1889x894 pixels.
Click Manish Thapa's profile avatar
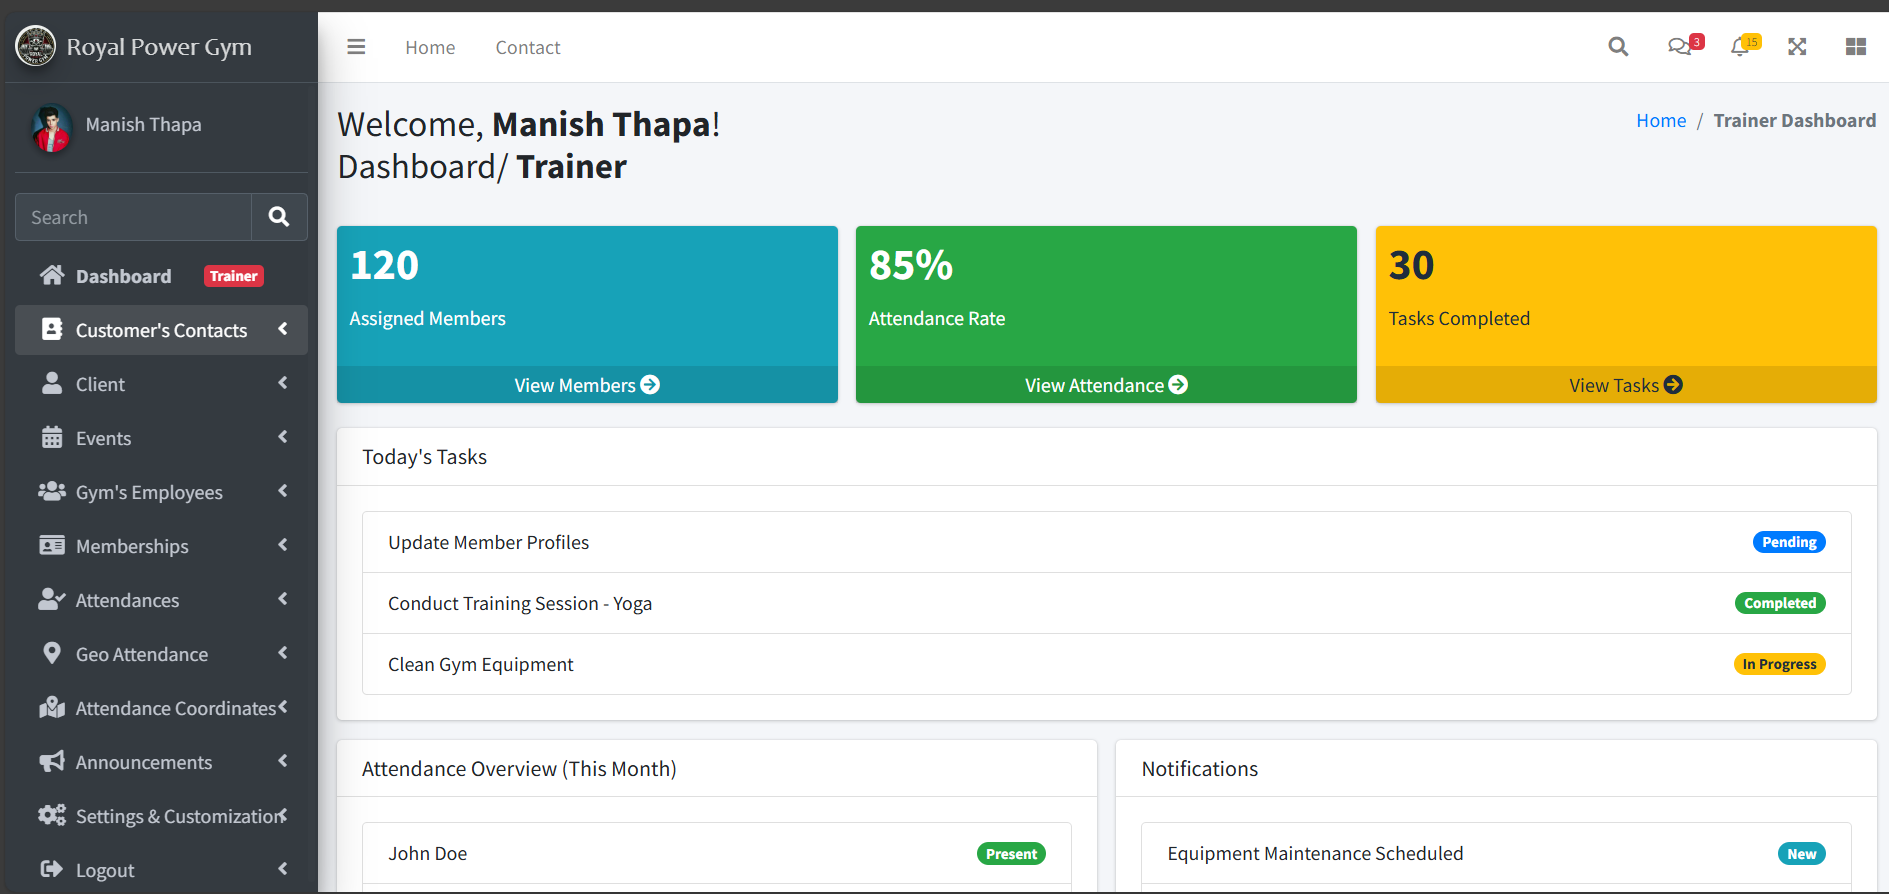(51, 127)
